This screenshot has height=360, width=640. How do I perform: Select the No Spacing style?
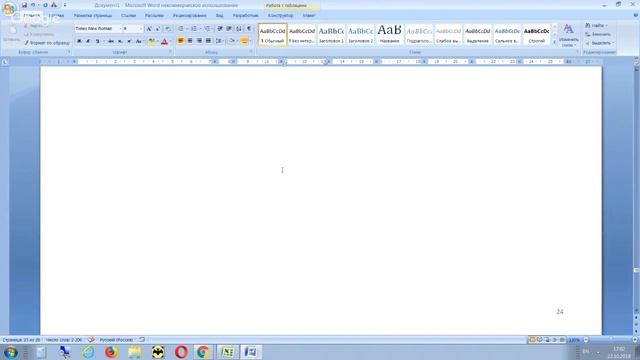coord(302,35)
